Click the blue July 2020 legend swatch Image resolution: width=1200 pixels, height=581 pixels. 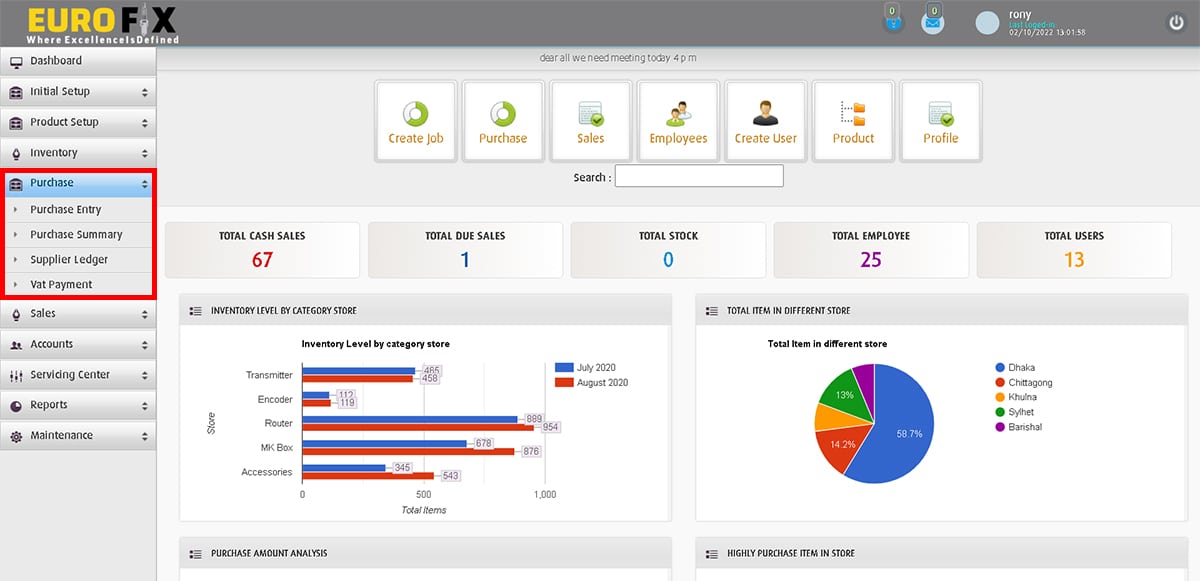tap(563, 368)
